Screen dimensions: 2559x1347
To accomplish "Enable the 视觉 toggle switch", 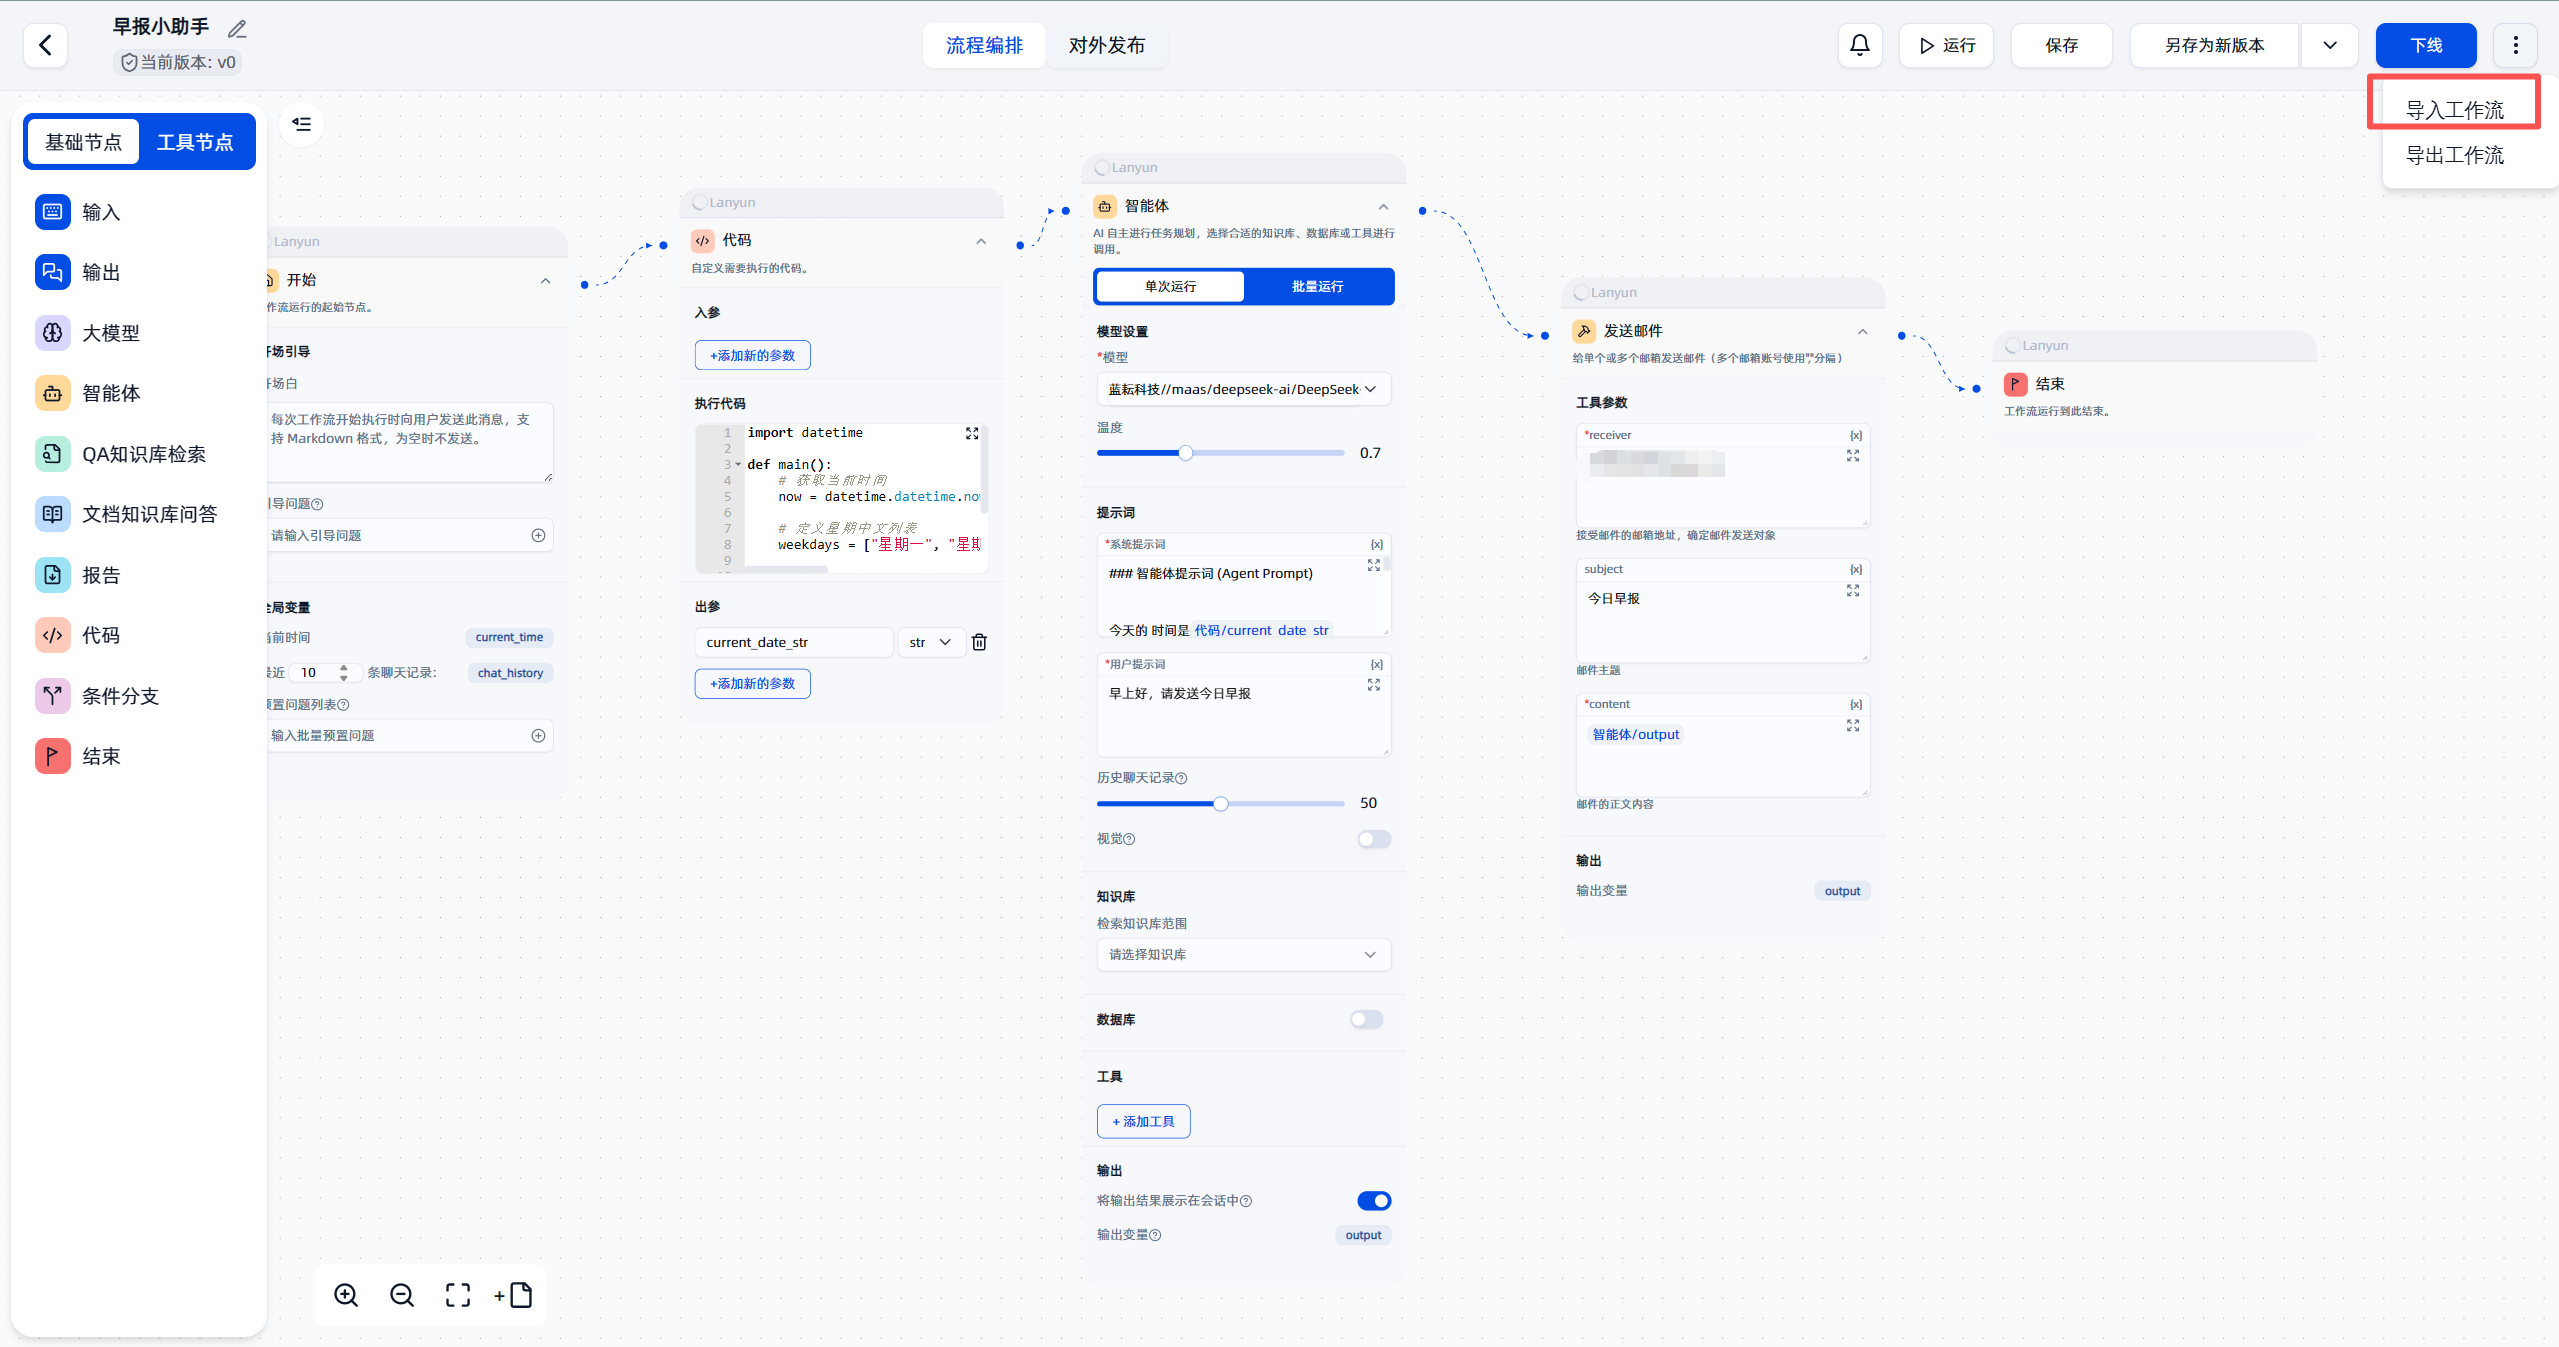I will click(x=1373, y=839).
